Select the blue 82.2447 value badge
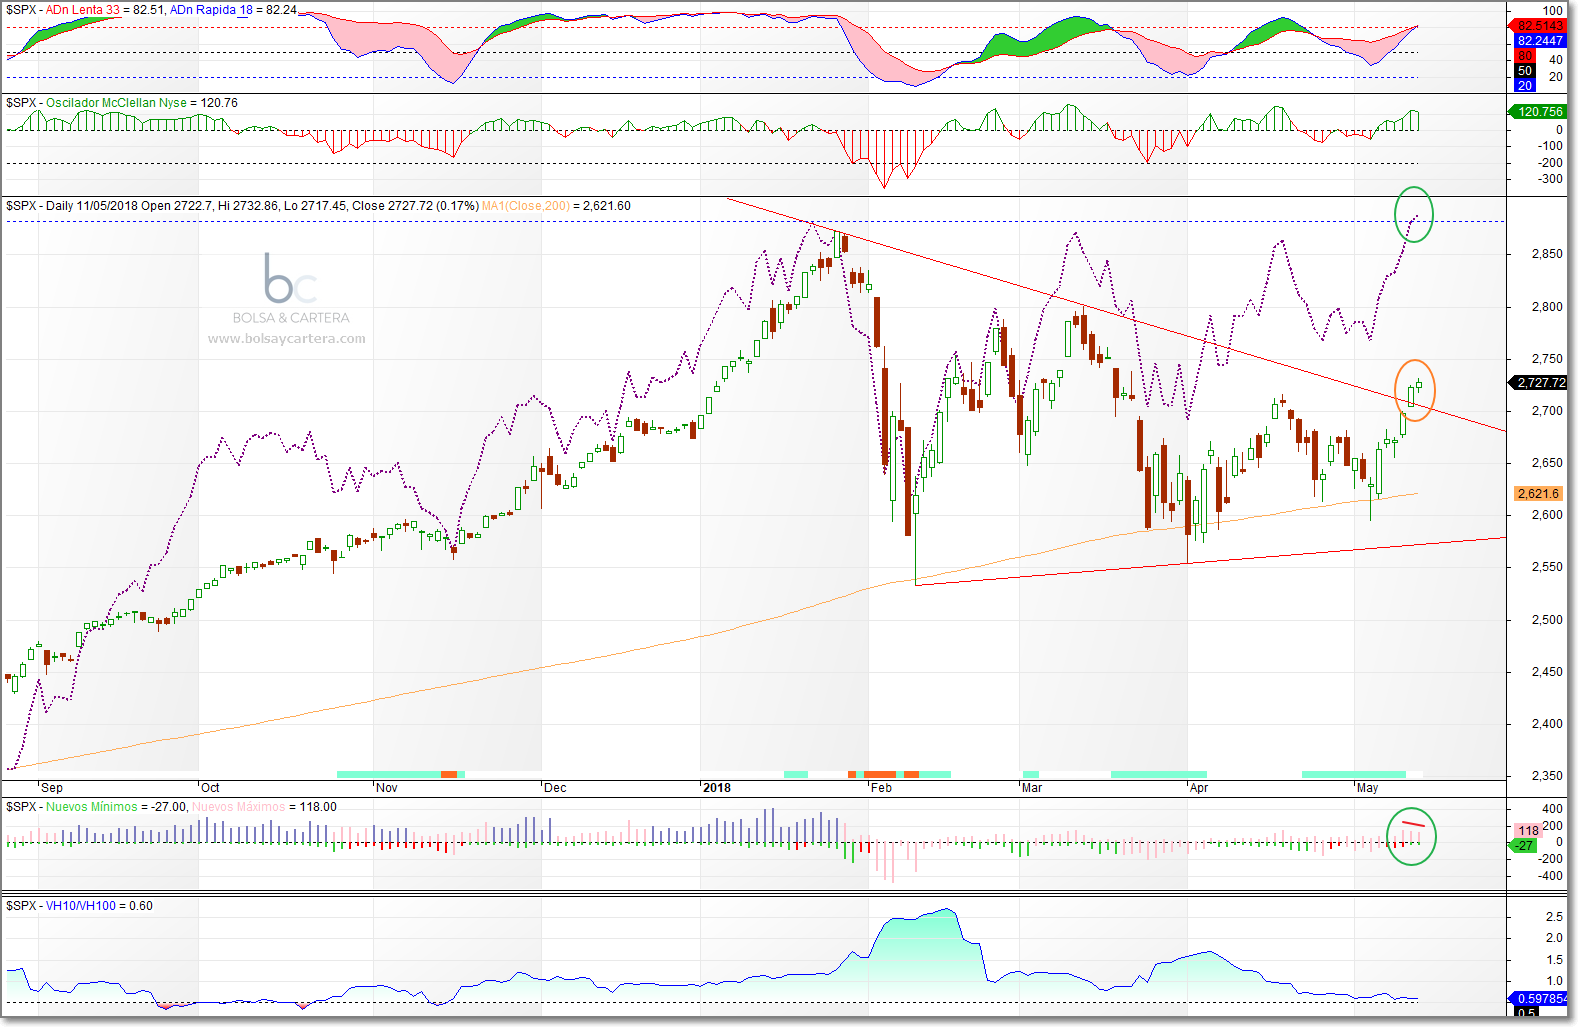1578x1027 pixels. [1540, 41]
